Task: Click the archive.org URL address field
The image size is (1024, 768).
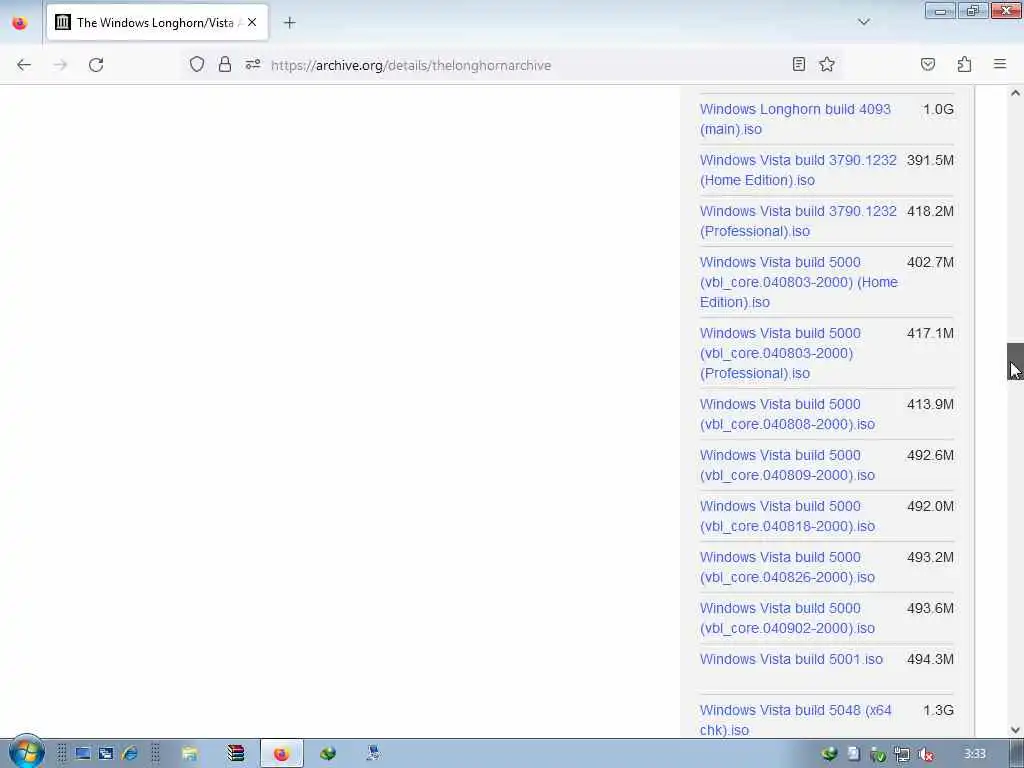Action: click(x=411, y=65)
